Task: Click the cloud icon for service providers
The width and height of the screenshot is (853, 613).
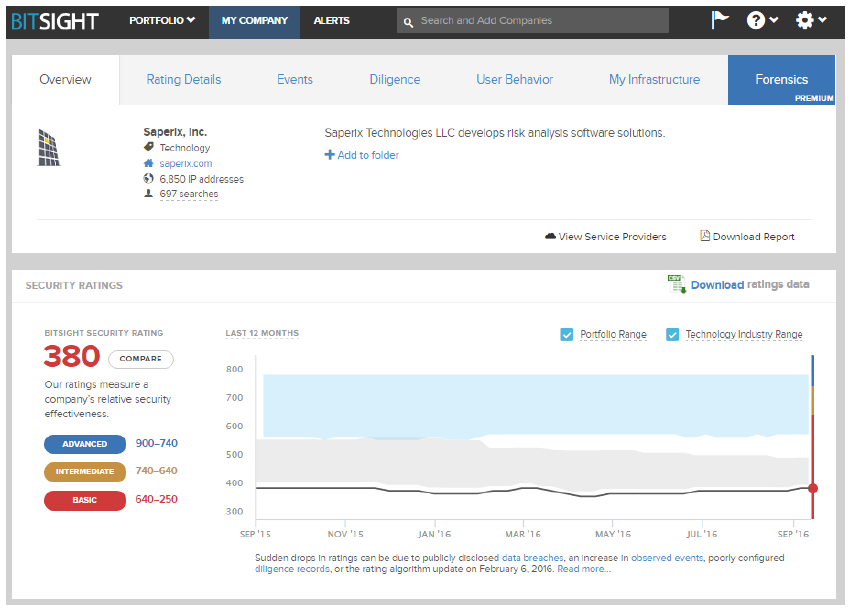Action: click(x=550, y=236)
